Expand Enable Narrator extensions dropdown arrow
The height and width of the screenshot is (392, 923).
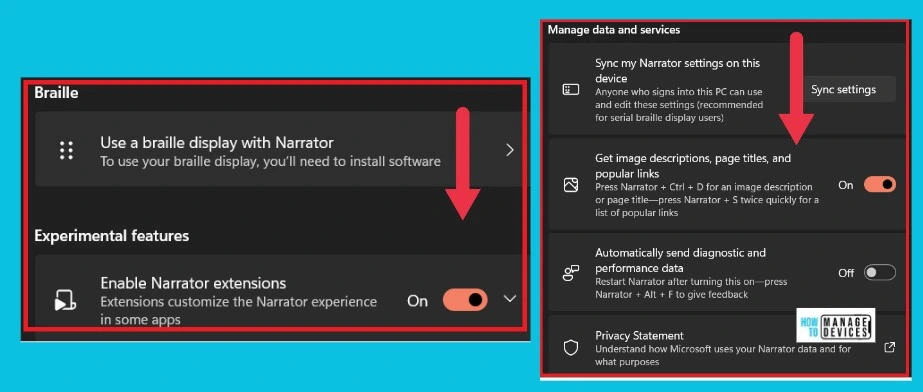pyautogui.click(x=510, y=299)
